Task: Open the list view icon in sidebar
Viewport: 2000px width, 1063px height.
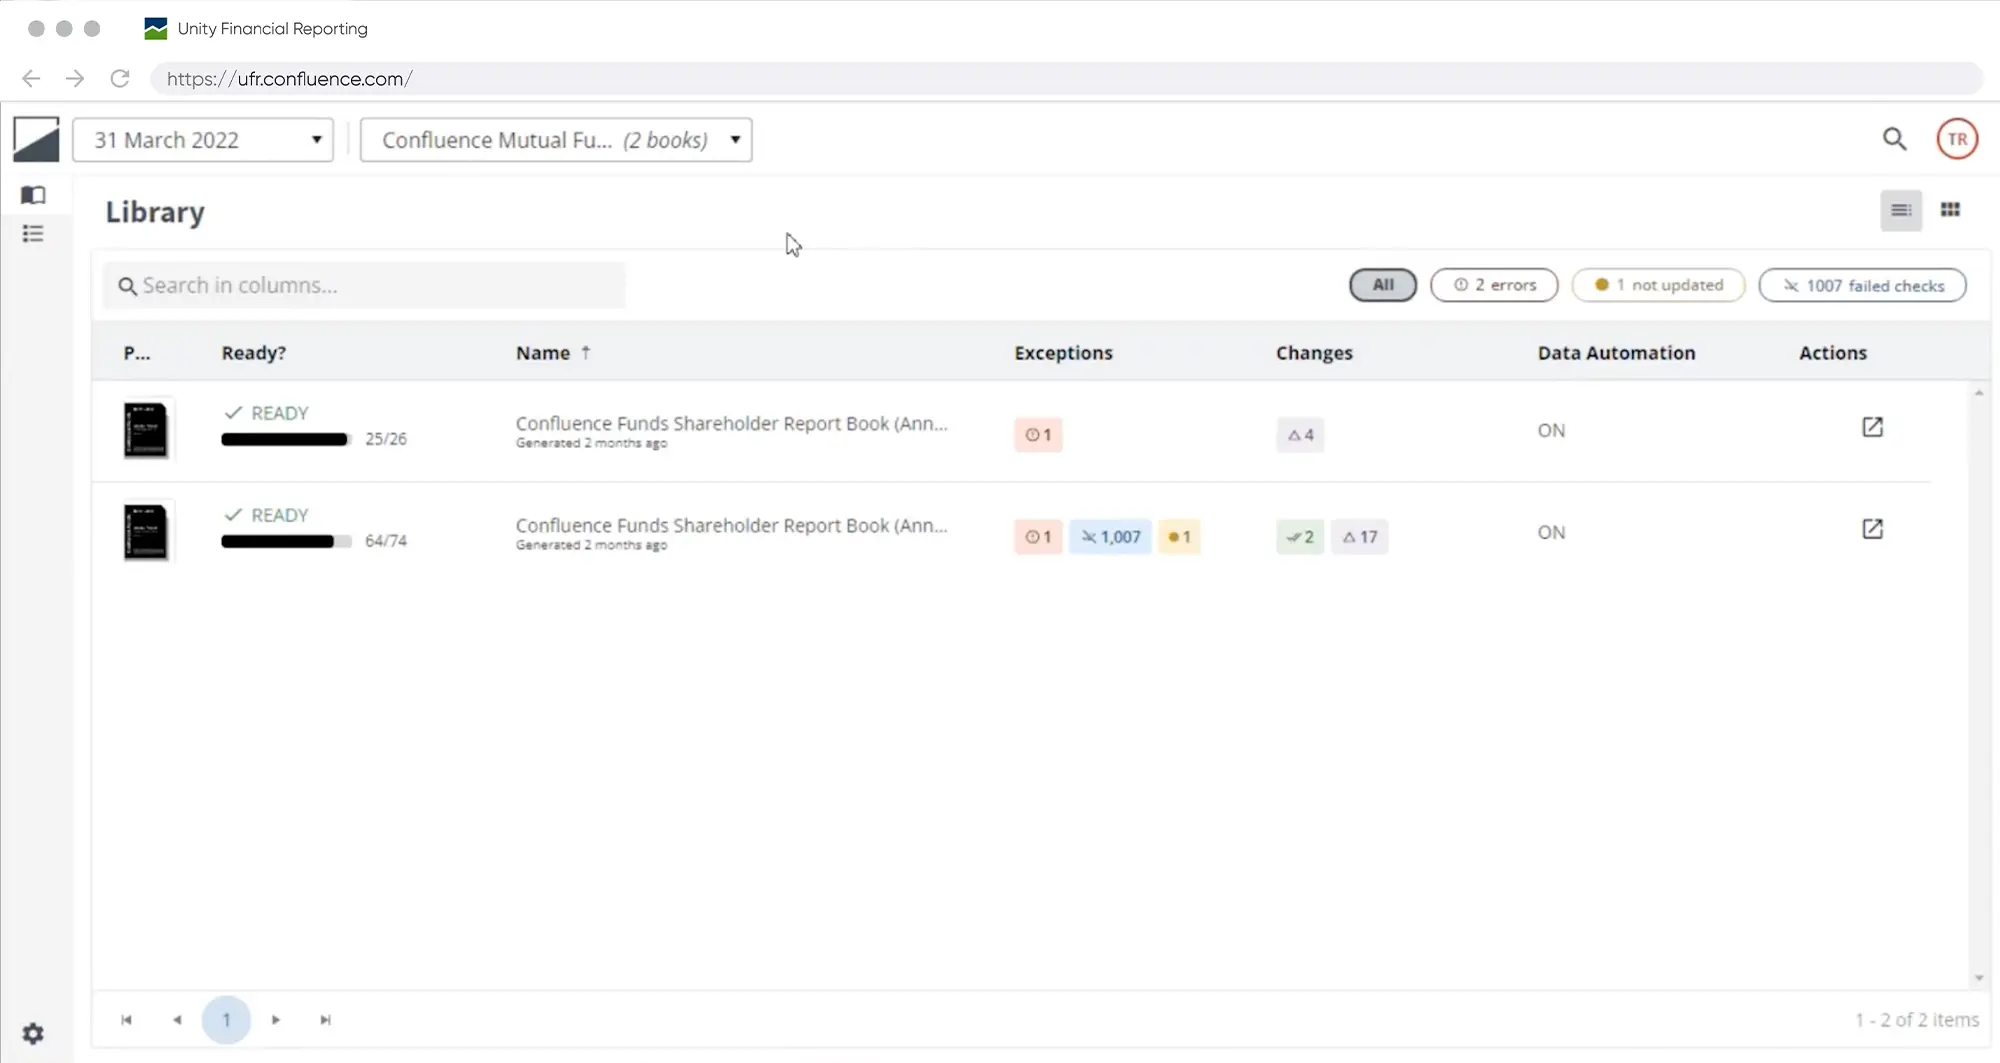Action: click(33, 234)
